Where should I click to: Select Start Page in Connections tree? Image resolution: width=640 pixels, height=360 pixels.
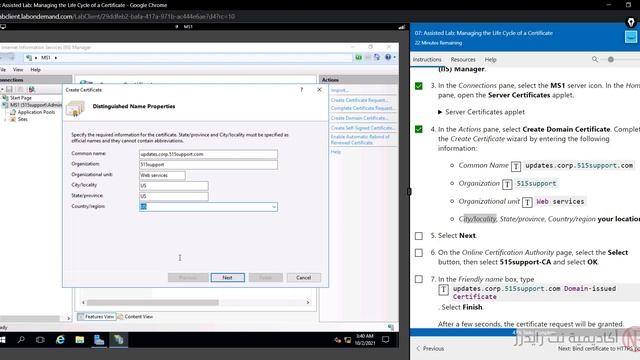(x=20, y=98)
